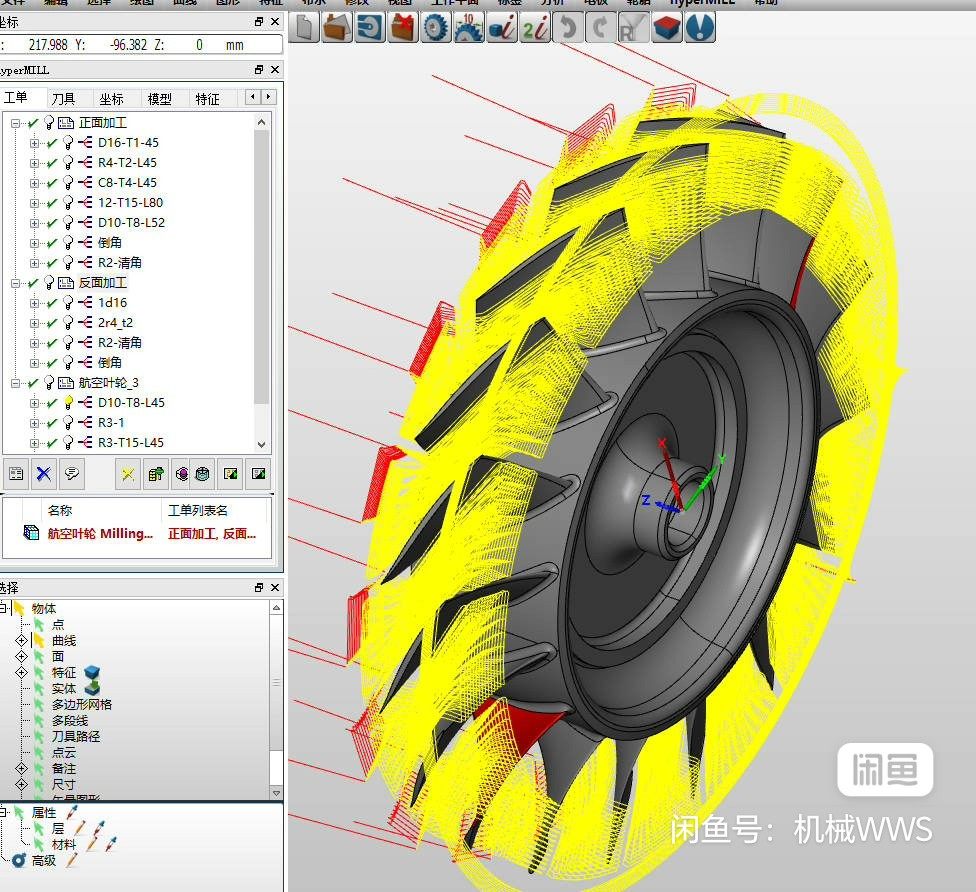
Task: Toggle lightbulb visibility for D10-T8-L45 under 航空叶轮_3
Action: pos(68,403)
